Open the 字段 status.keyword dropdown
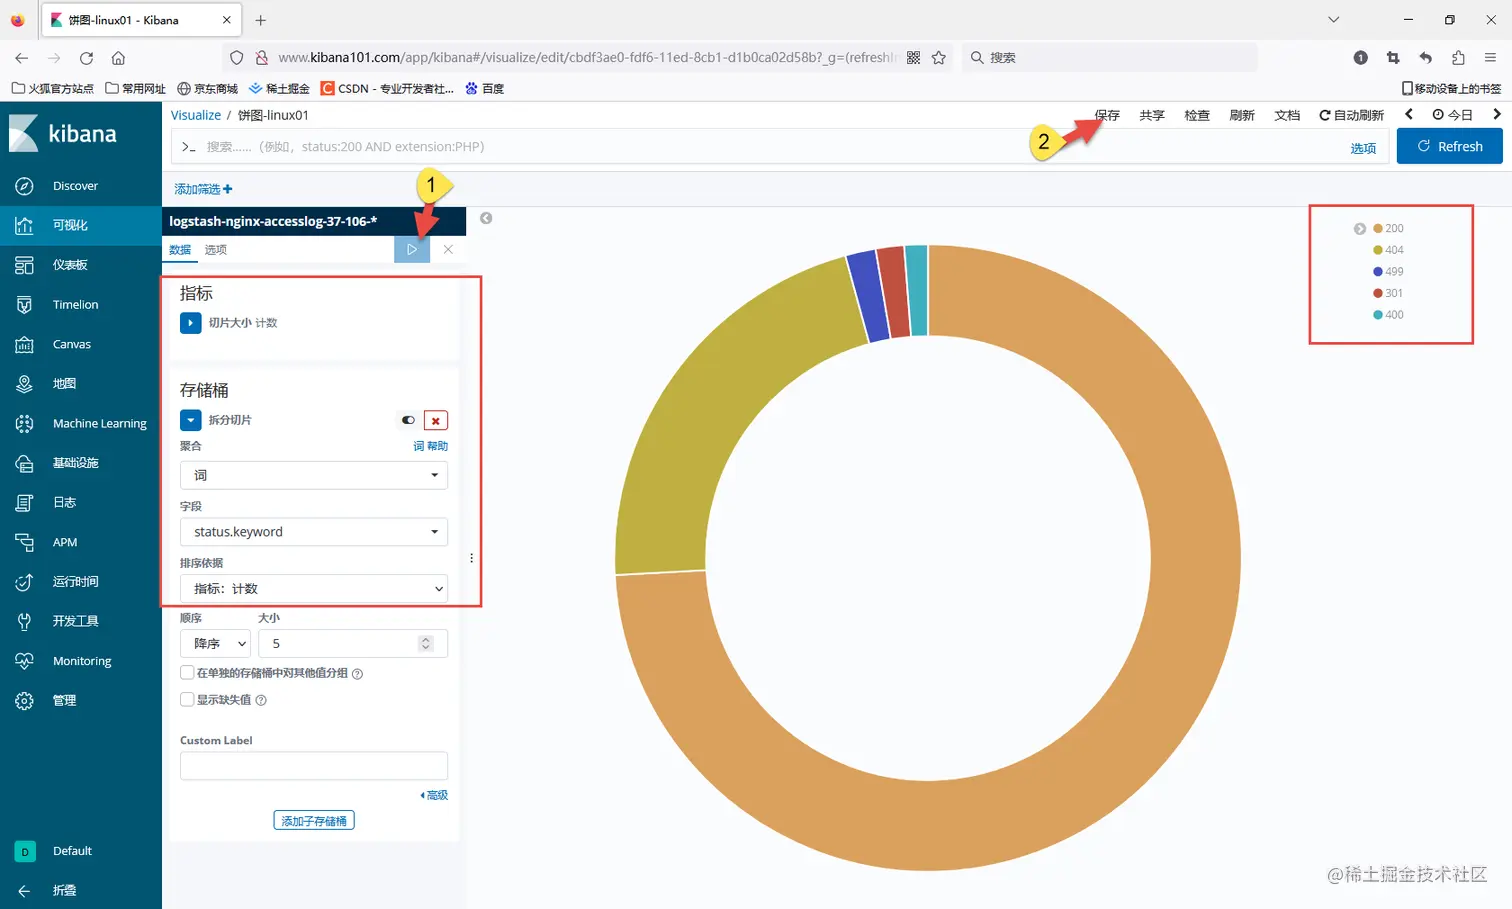This screenshot has height=909, width=1512. pos(314,532)
